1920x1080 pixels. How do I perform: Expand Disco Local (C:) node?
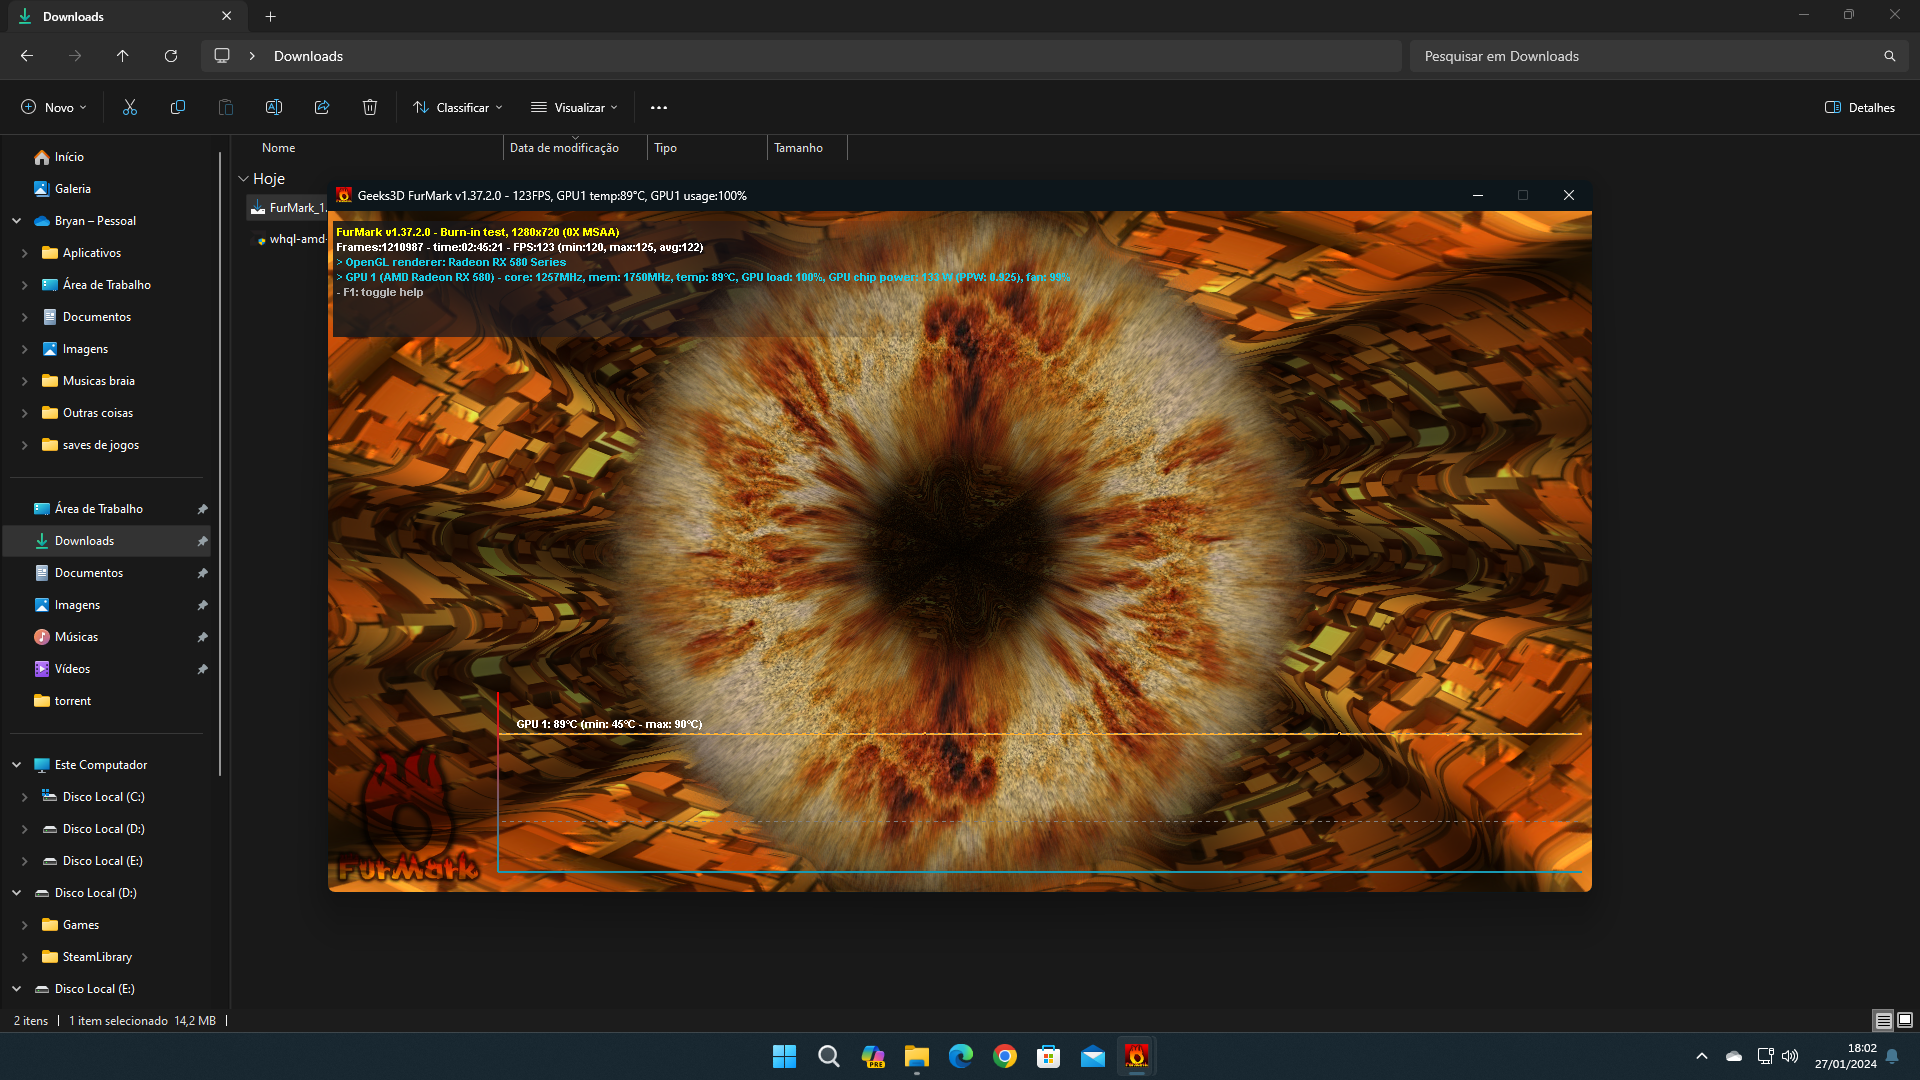[x=25, y=797]
